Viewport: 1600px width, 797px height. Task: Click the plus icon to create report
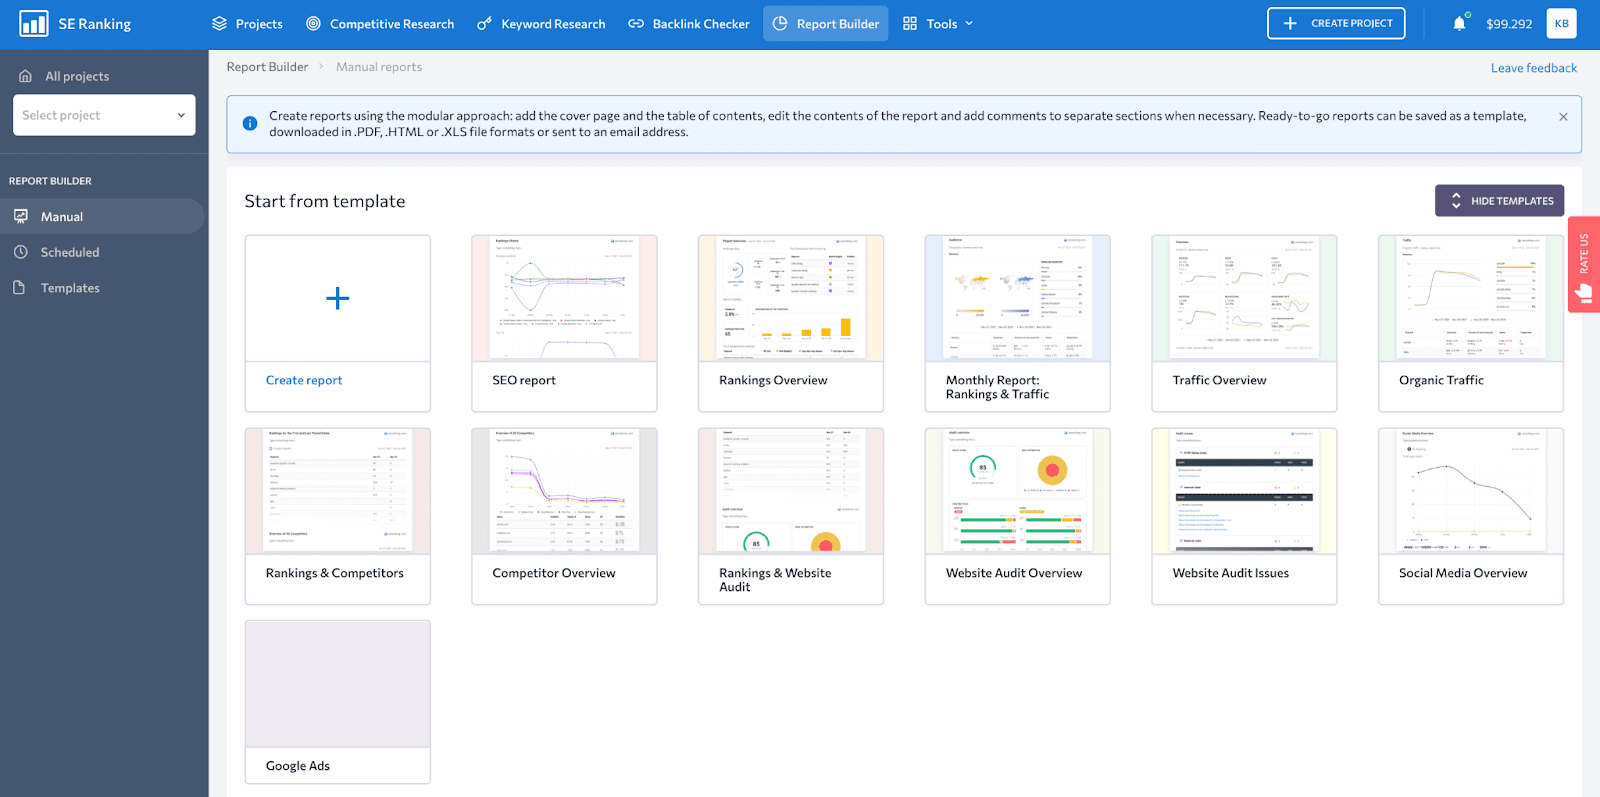(338, 298)
